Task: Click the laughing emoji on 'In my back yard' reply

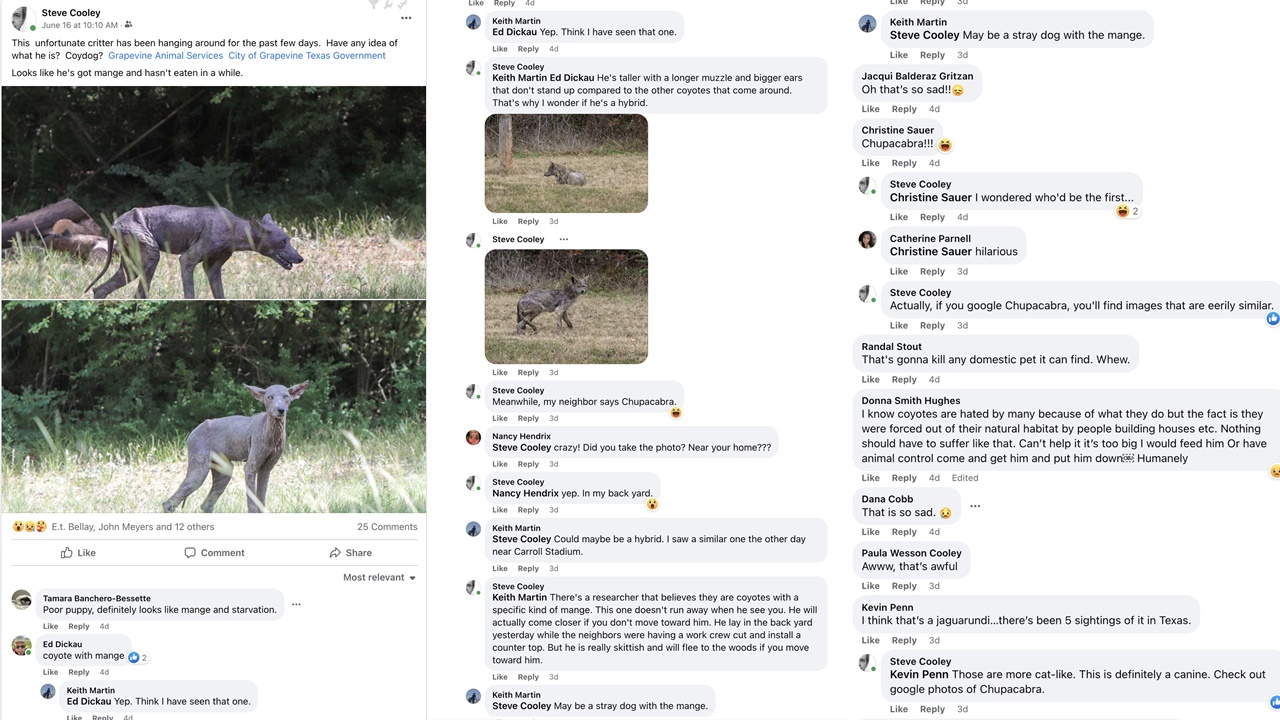Action: (652, 505)
